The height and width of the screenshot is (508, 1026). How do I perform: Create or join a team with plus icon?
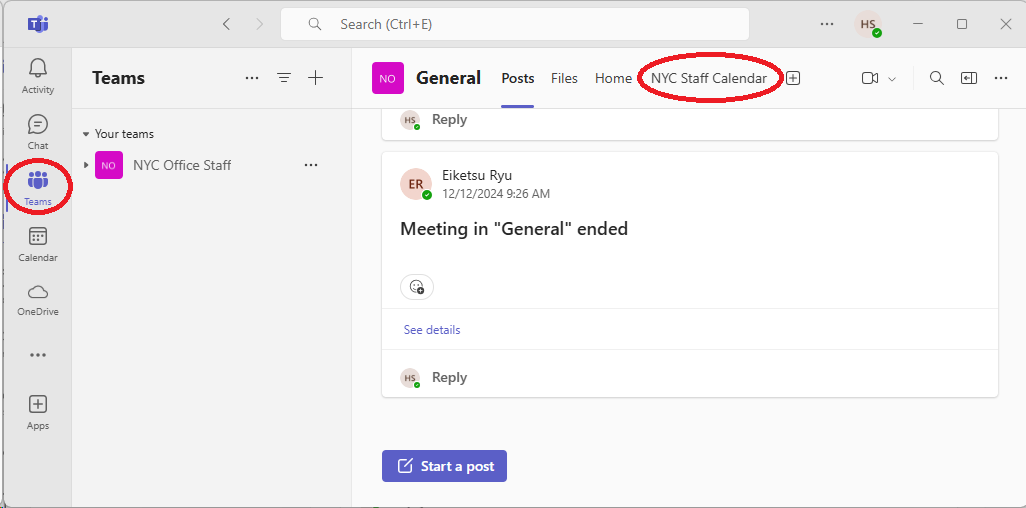tap(315, 78)
